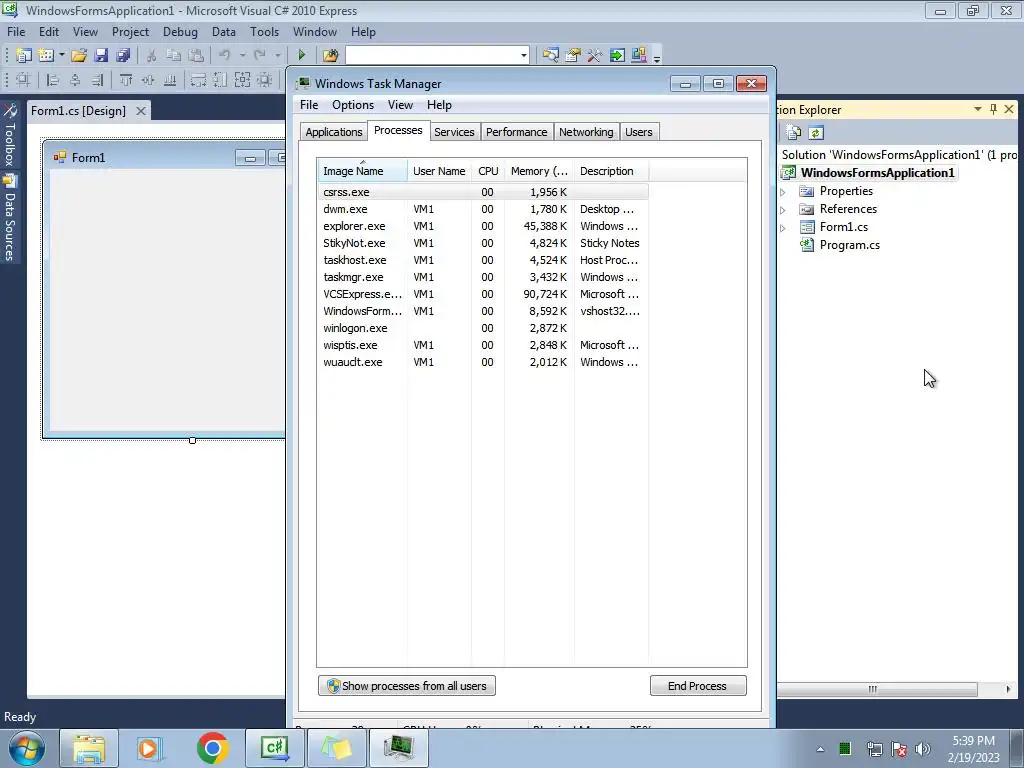Open the toolbar options overflow arrow
This screenshot has width=1024, height=768.
coord(657,57)
